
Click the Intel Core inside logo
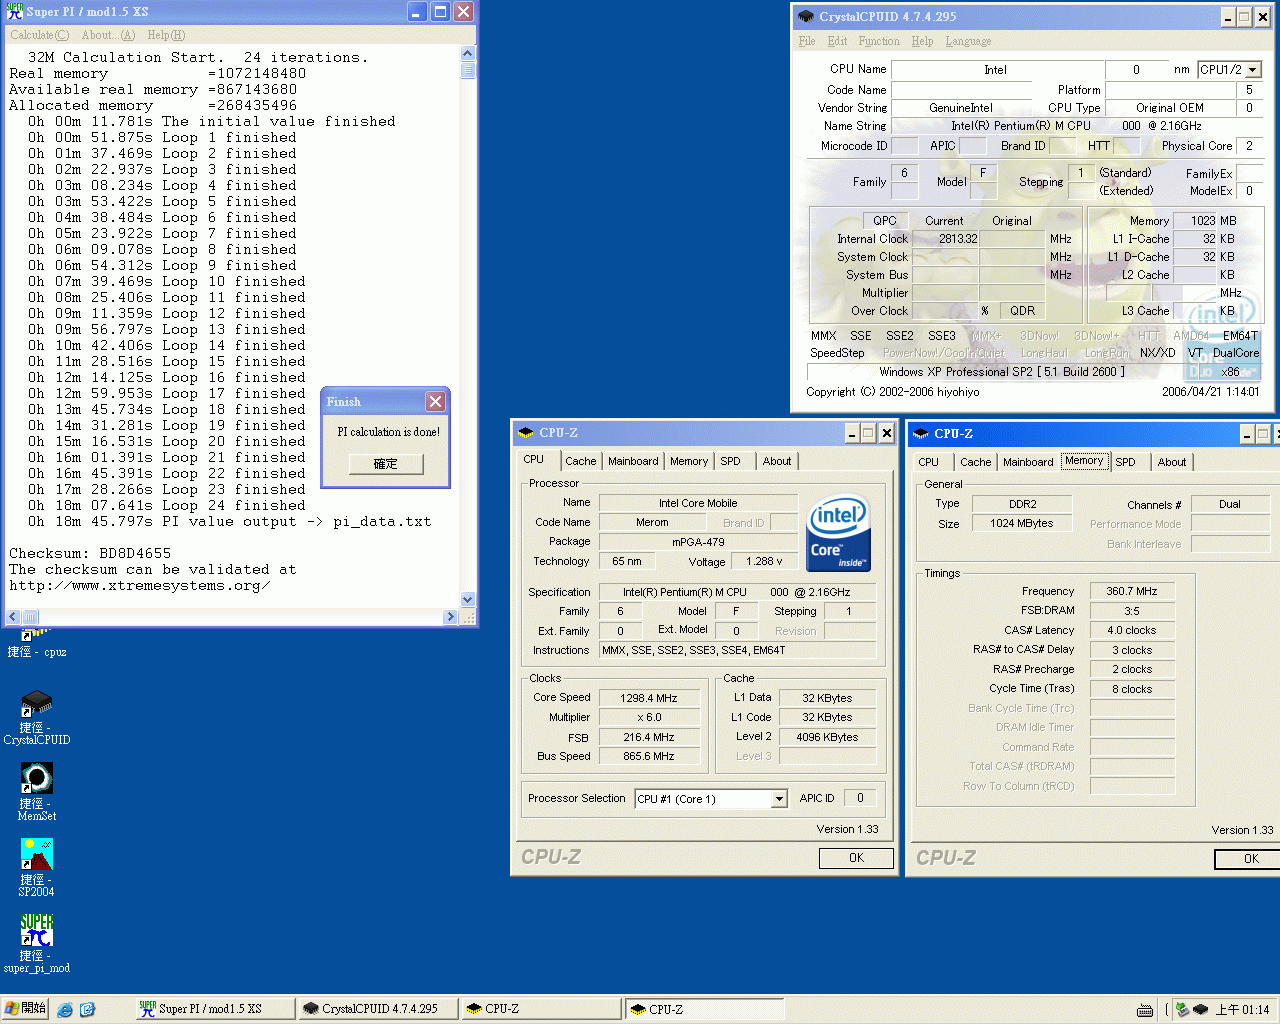point(839,534)
